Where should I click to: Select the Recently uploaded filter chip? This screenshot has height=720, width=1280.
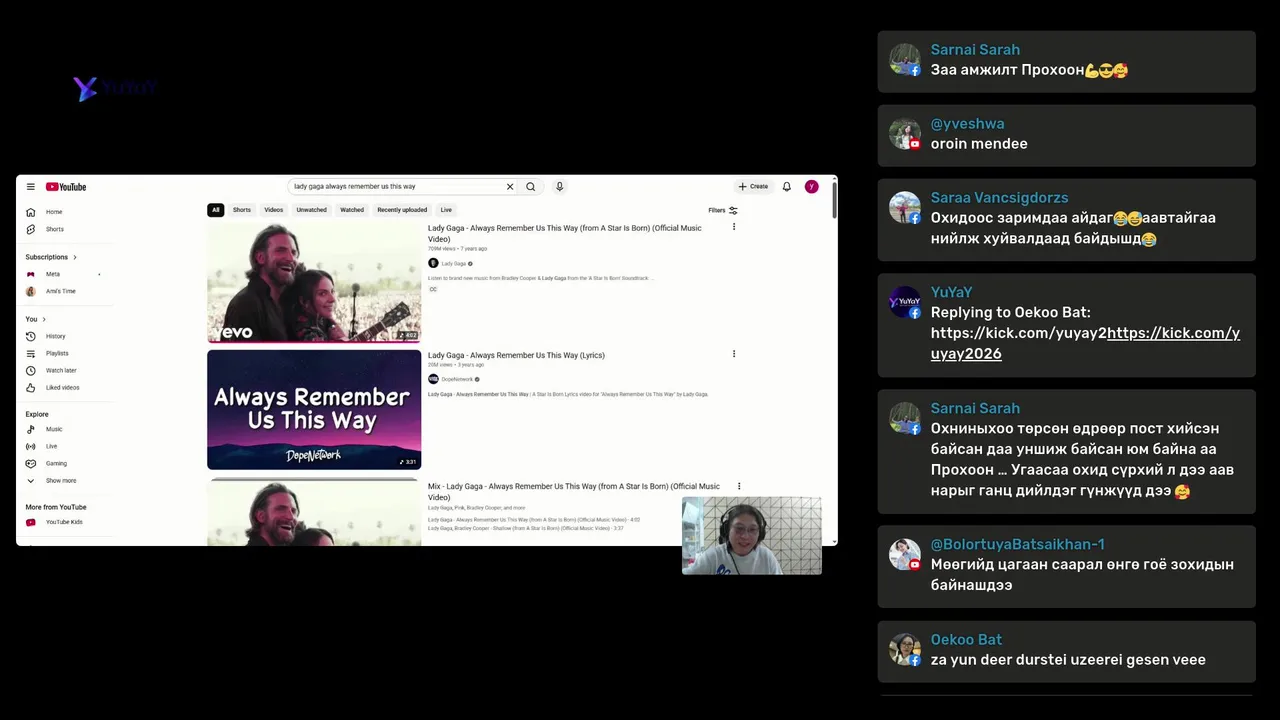(402, 210)
